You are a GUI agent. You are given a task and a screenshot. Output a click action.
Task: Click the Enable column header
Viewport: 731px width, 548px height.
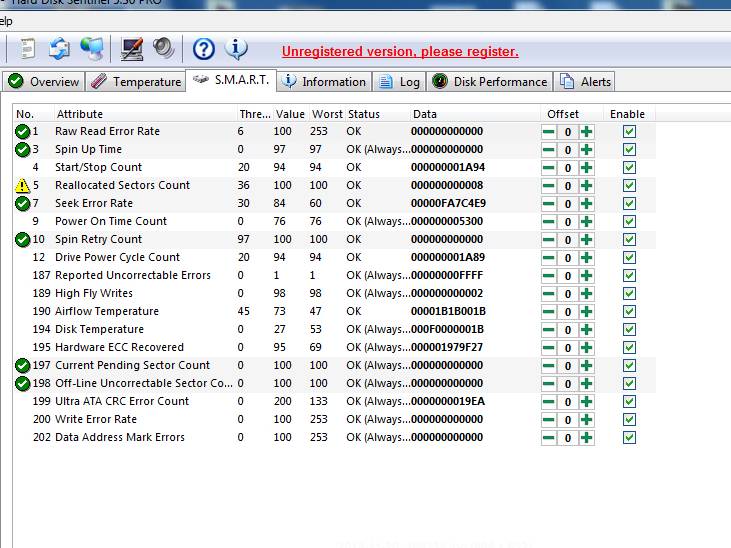tap(627, 114)
